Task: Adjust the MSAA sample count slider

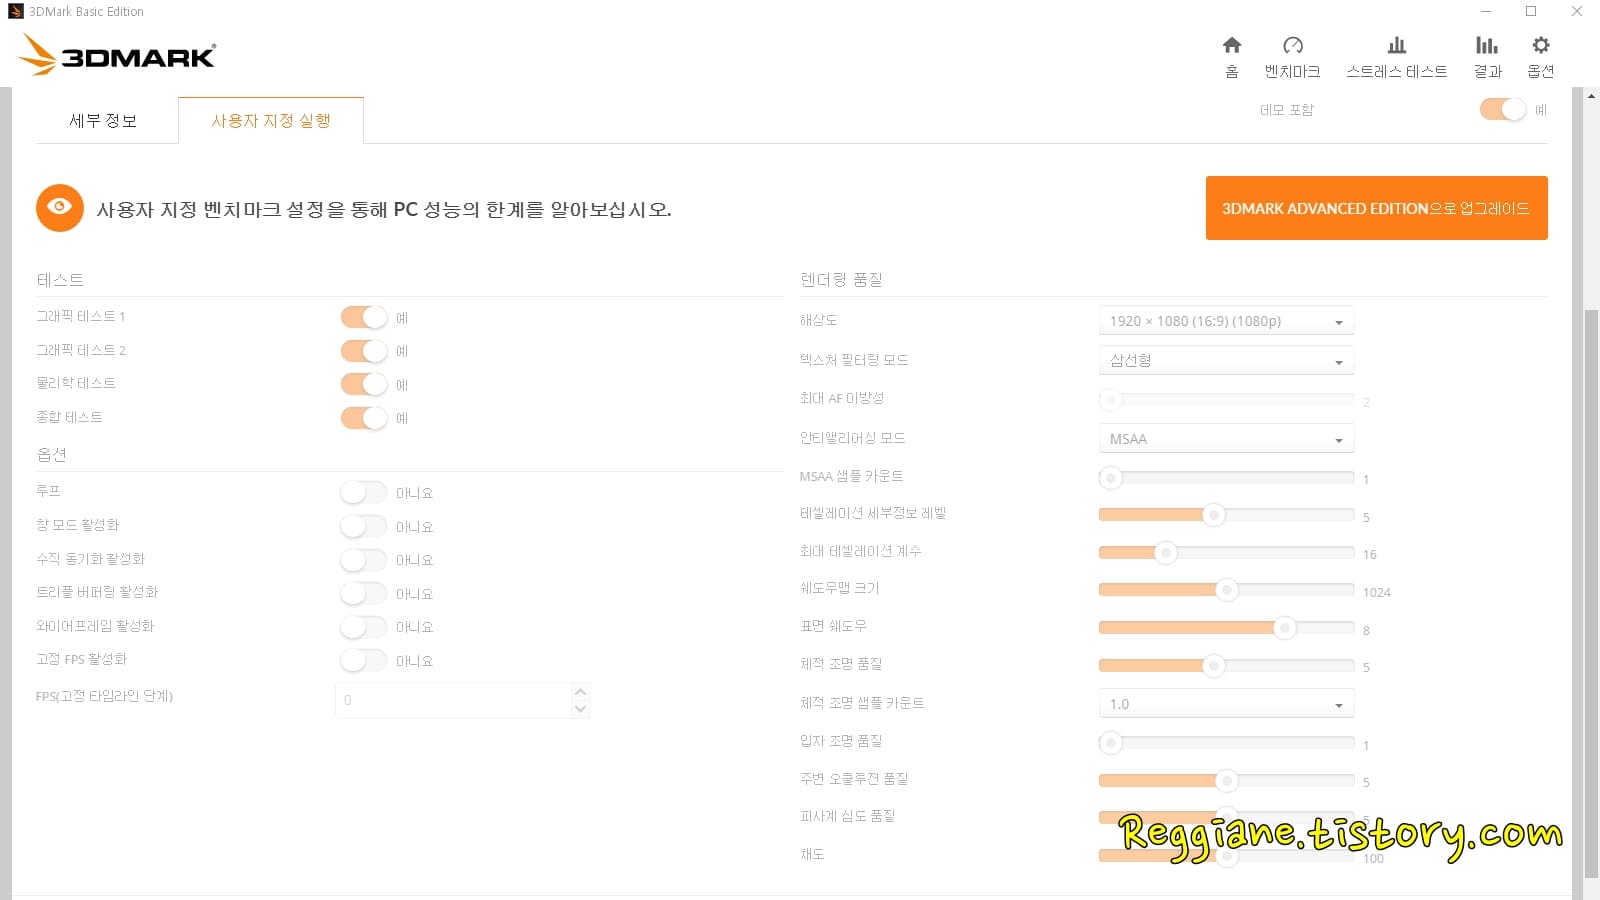Action: click(1226, 478)
